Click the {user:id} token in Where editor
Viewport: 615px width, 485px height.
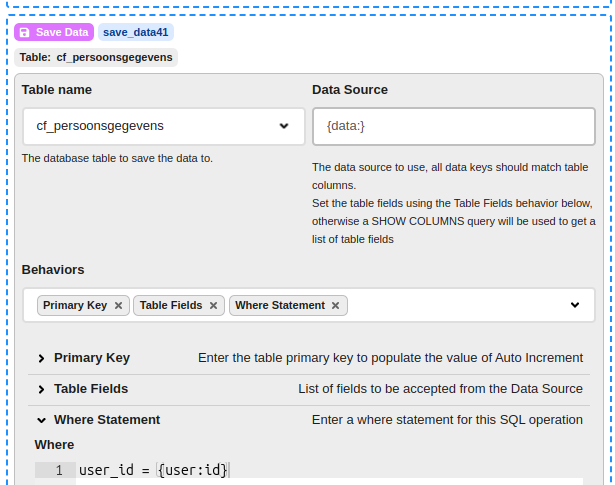pyautogui.click(x=193, y=469)
